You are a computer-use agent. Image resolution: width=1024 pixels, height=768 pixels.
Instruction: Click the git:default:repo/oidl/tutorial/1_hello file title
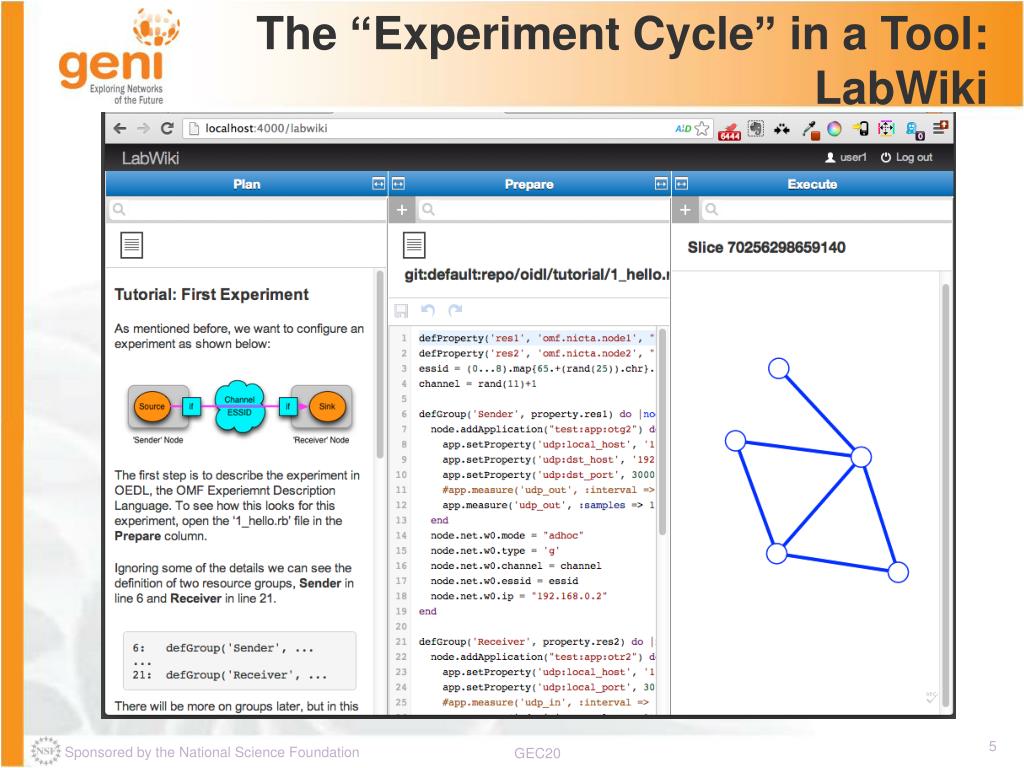coord(537,275)
